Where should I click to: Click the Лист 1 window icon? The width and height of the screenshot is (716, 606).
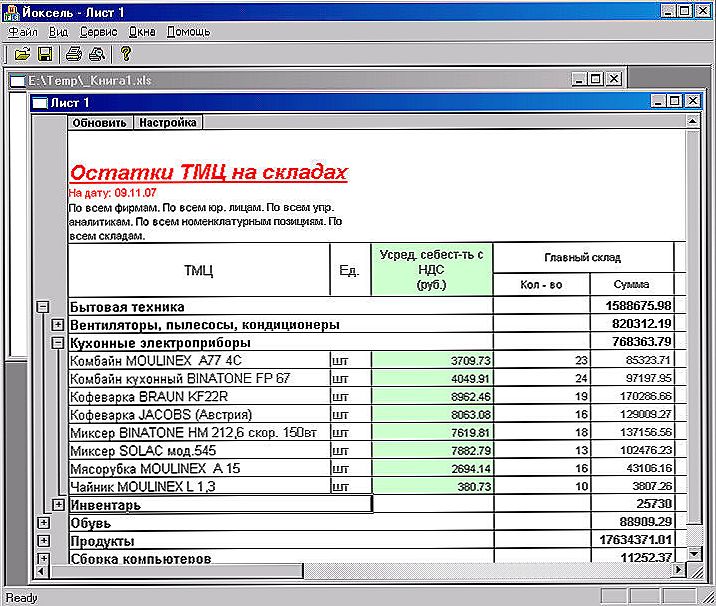(40, 103)
